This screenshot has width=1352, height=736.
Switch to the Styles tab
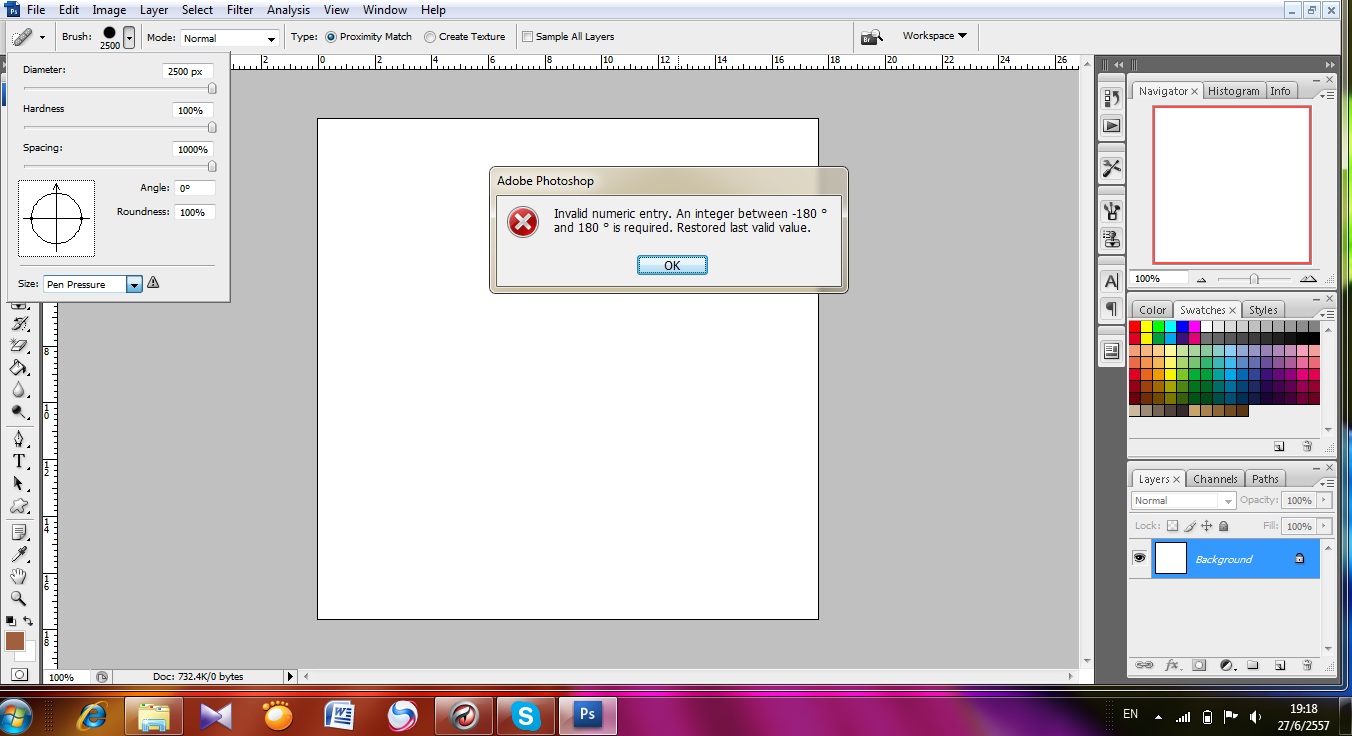[x=1263, y=310]
